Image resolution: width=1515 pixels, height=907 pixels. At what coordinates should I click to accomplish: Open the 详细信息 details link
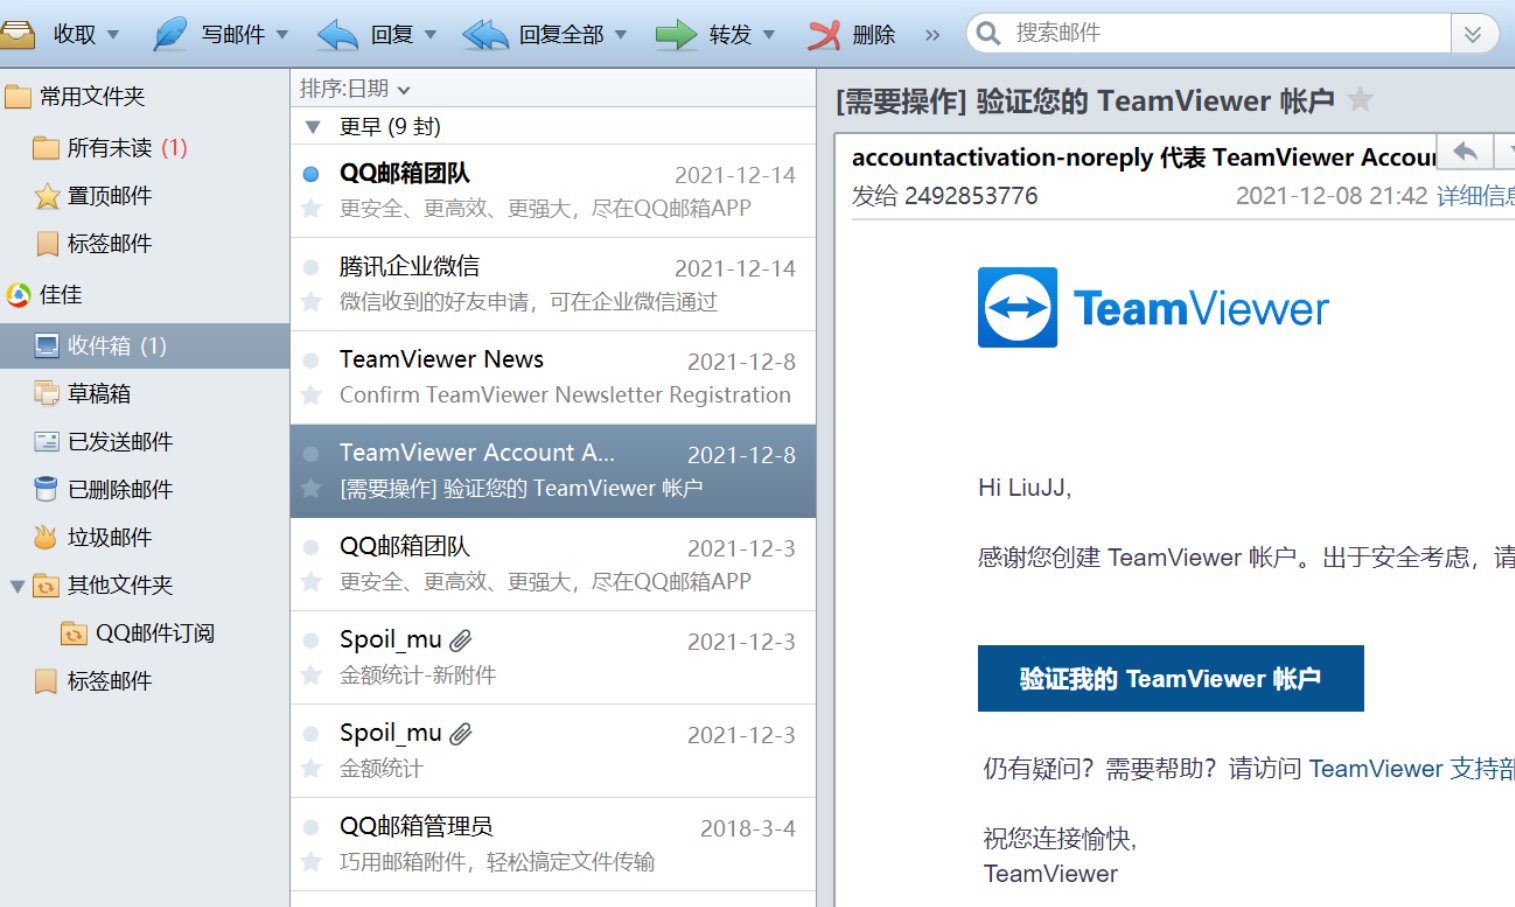(1476, 196)
